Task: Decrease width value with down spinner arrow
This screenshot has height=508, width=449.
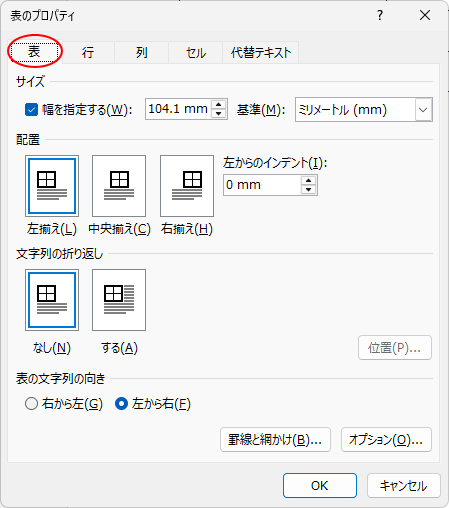Action: [x=219, y=114]
